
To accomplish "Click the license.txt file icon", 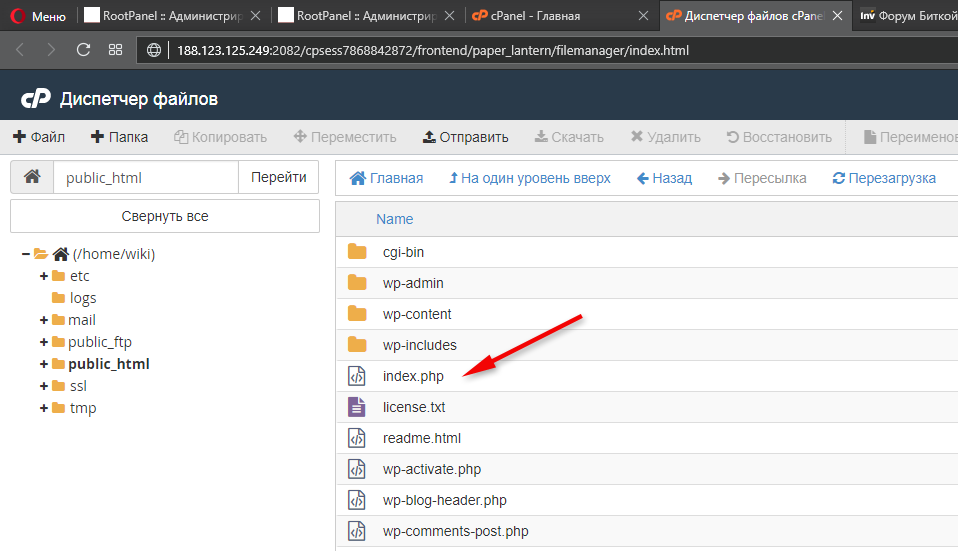I will 357,407.
